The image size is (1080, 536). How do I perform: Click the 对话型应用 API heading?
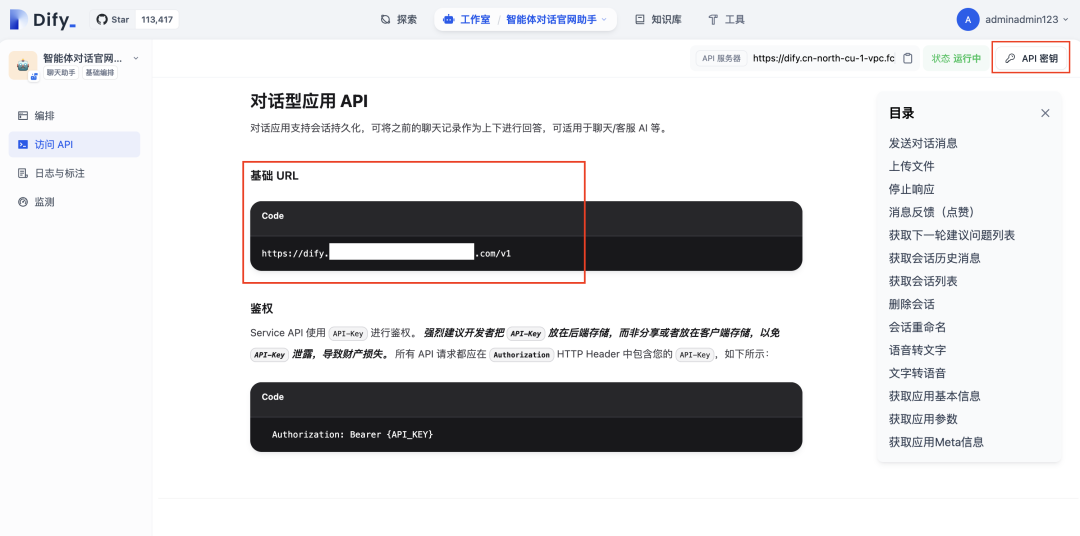coord(309,101)
